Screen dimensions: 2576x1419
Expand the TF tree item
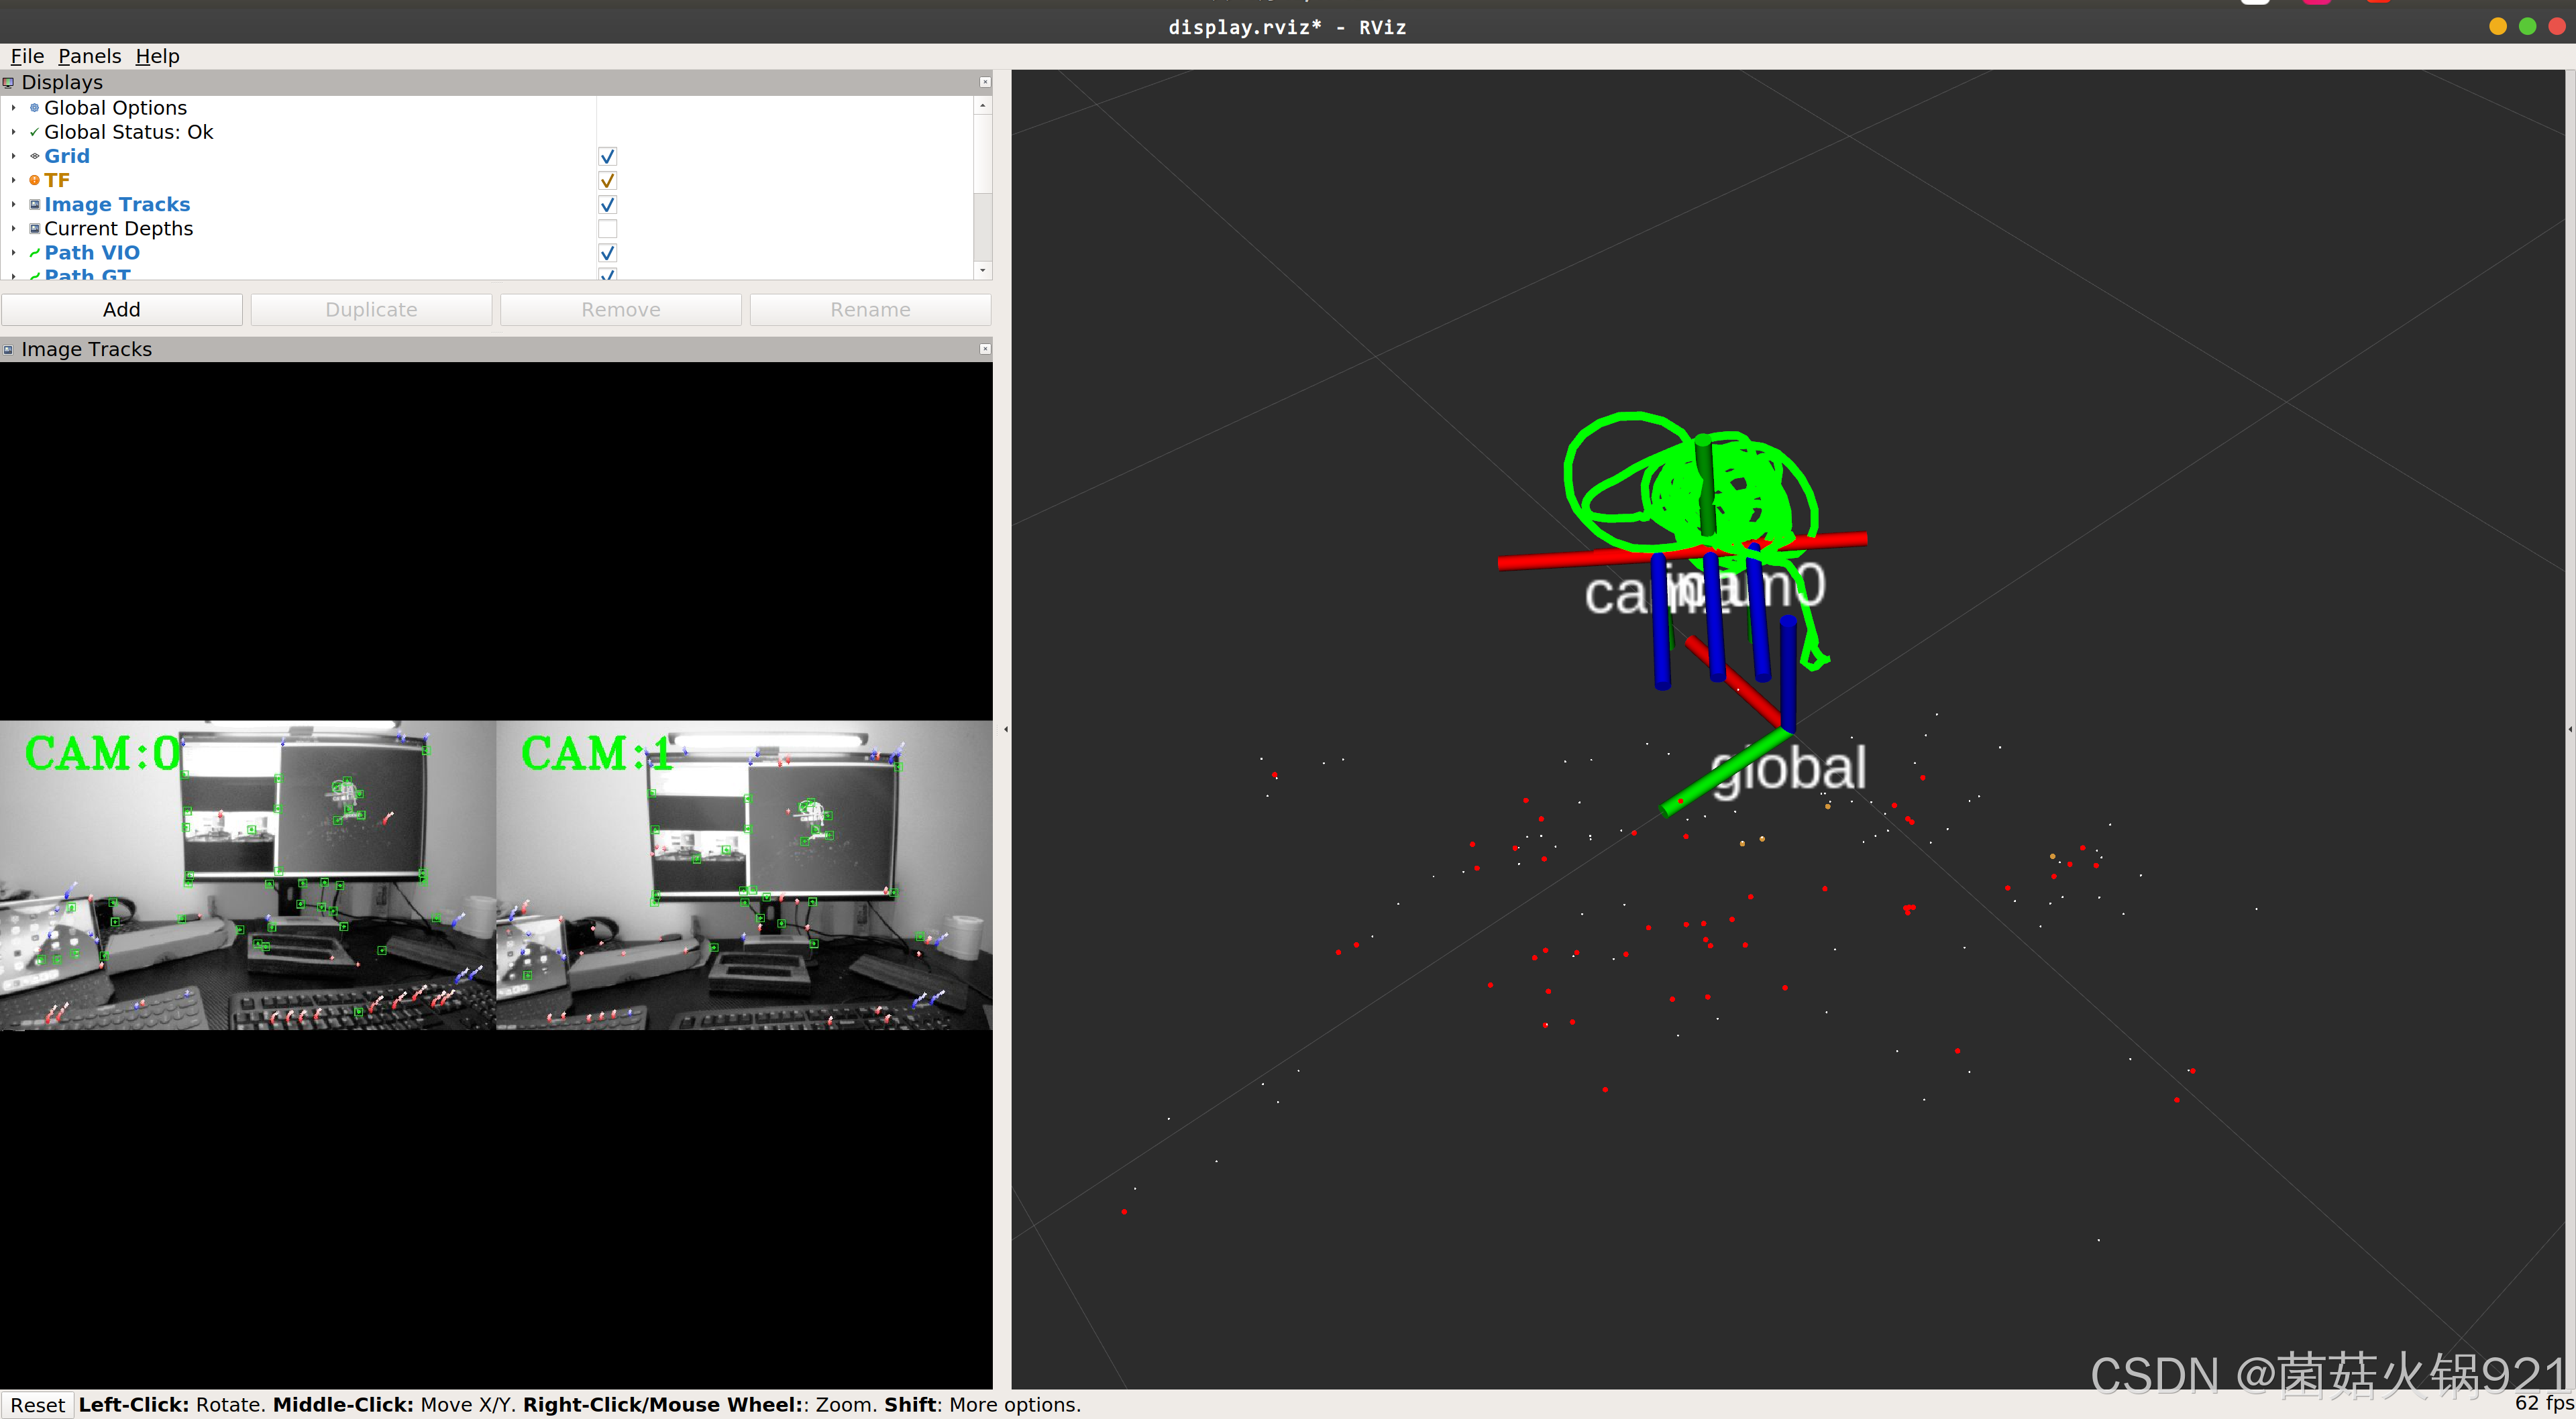pyautogui.click(x=13, y=181)
